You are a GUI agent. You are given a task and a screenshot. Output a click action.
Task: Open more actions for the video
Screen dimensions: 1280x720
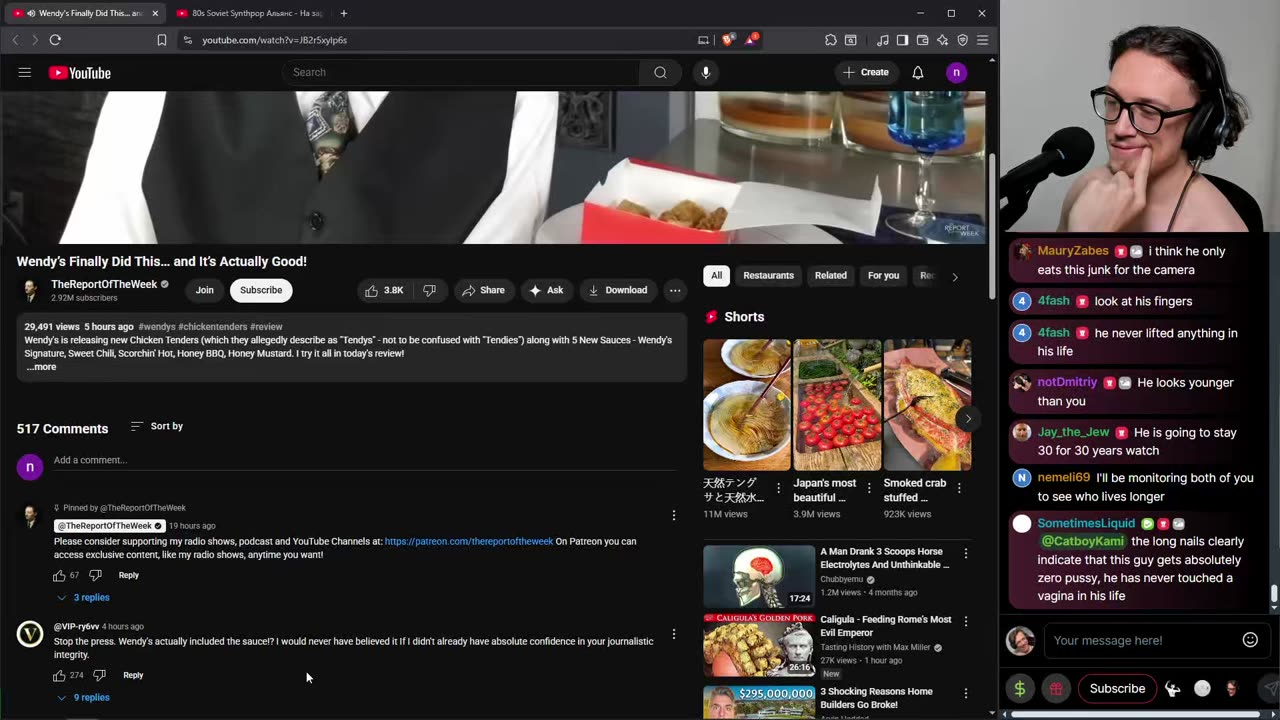click(675, 290)
